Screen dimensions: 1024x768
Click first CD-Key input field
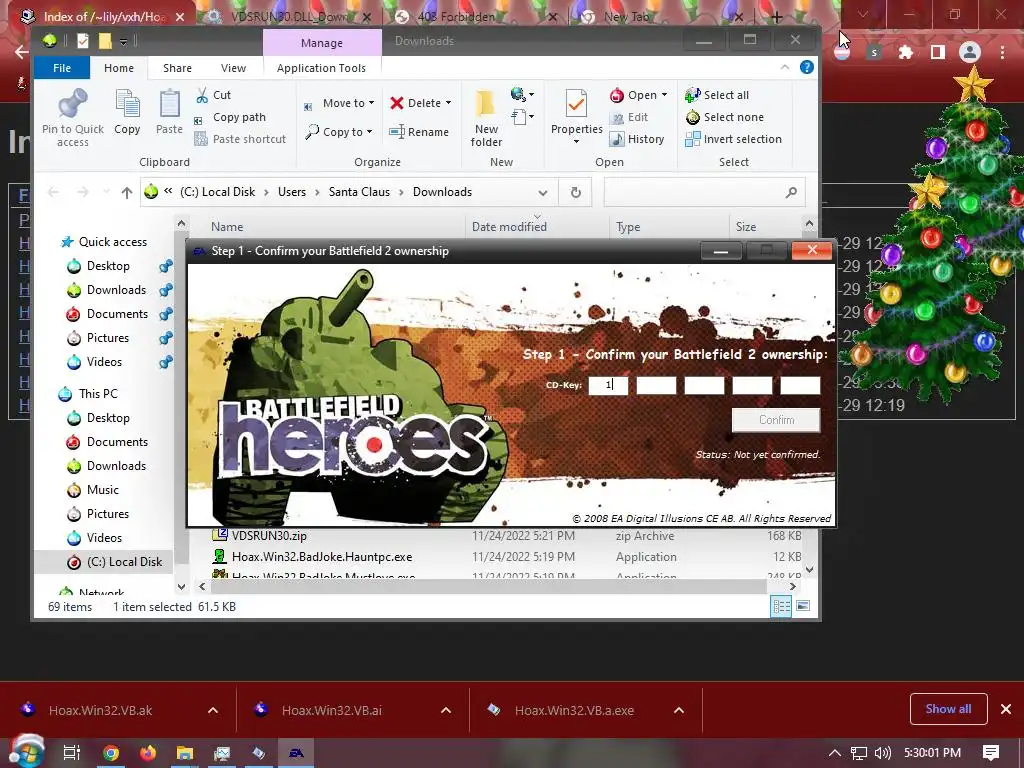point(608,385)
